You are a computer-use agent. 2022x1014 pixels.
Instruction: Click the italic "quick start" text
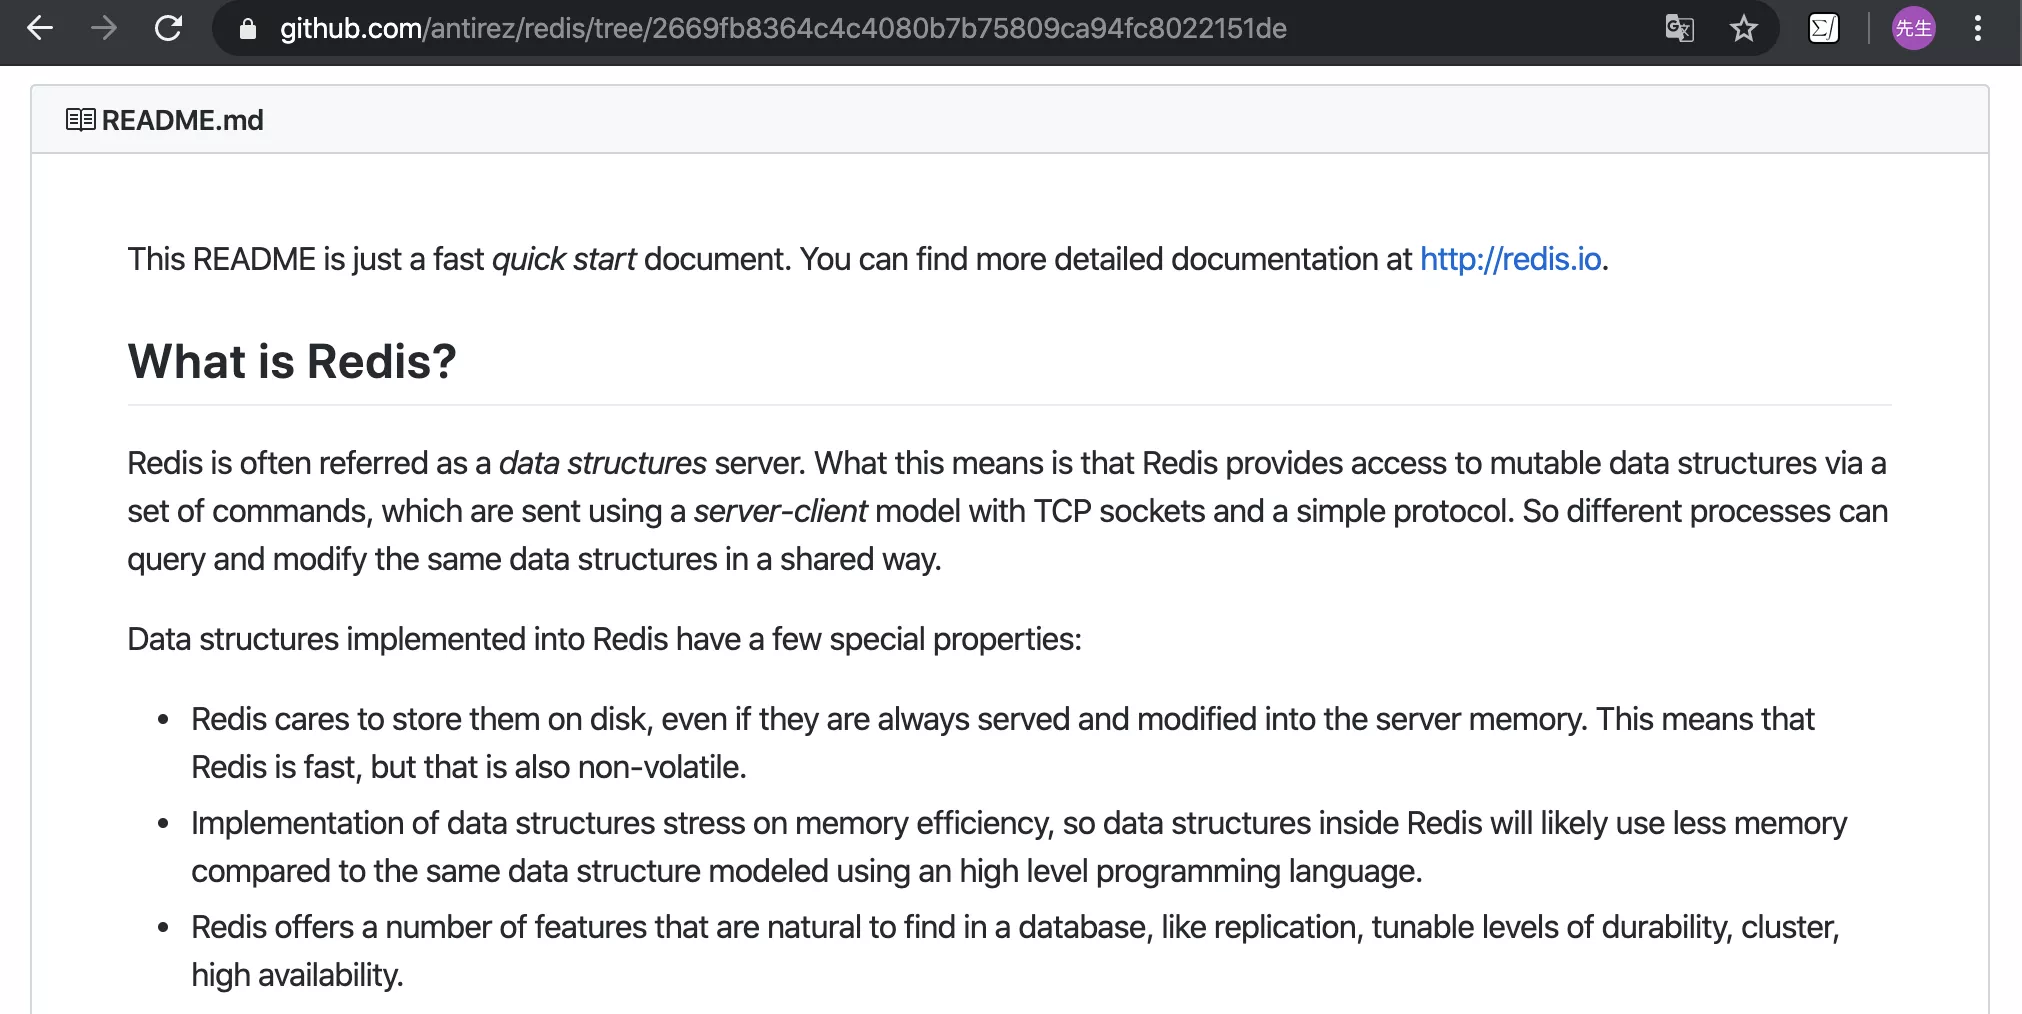(564, 259)
